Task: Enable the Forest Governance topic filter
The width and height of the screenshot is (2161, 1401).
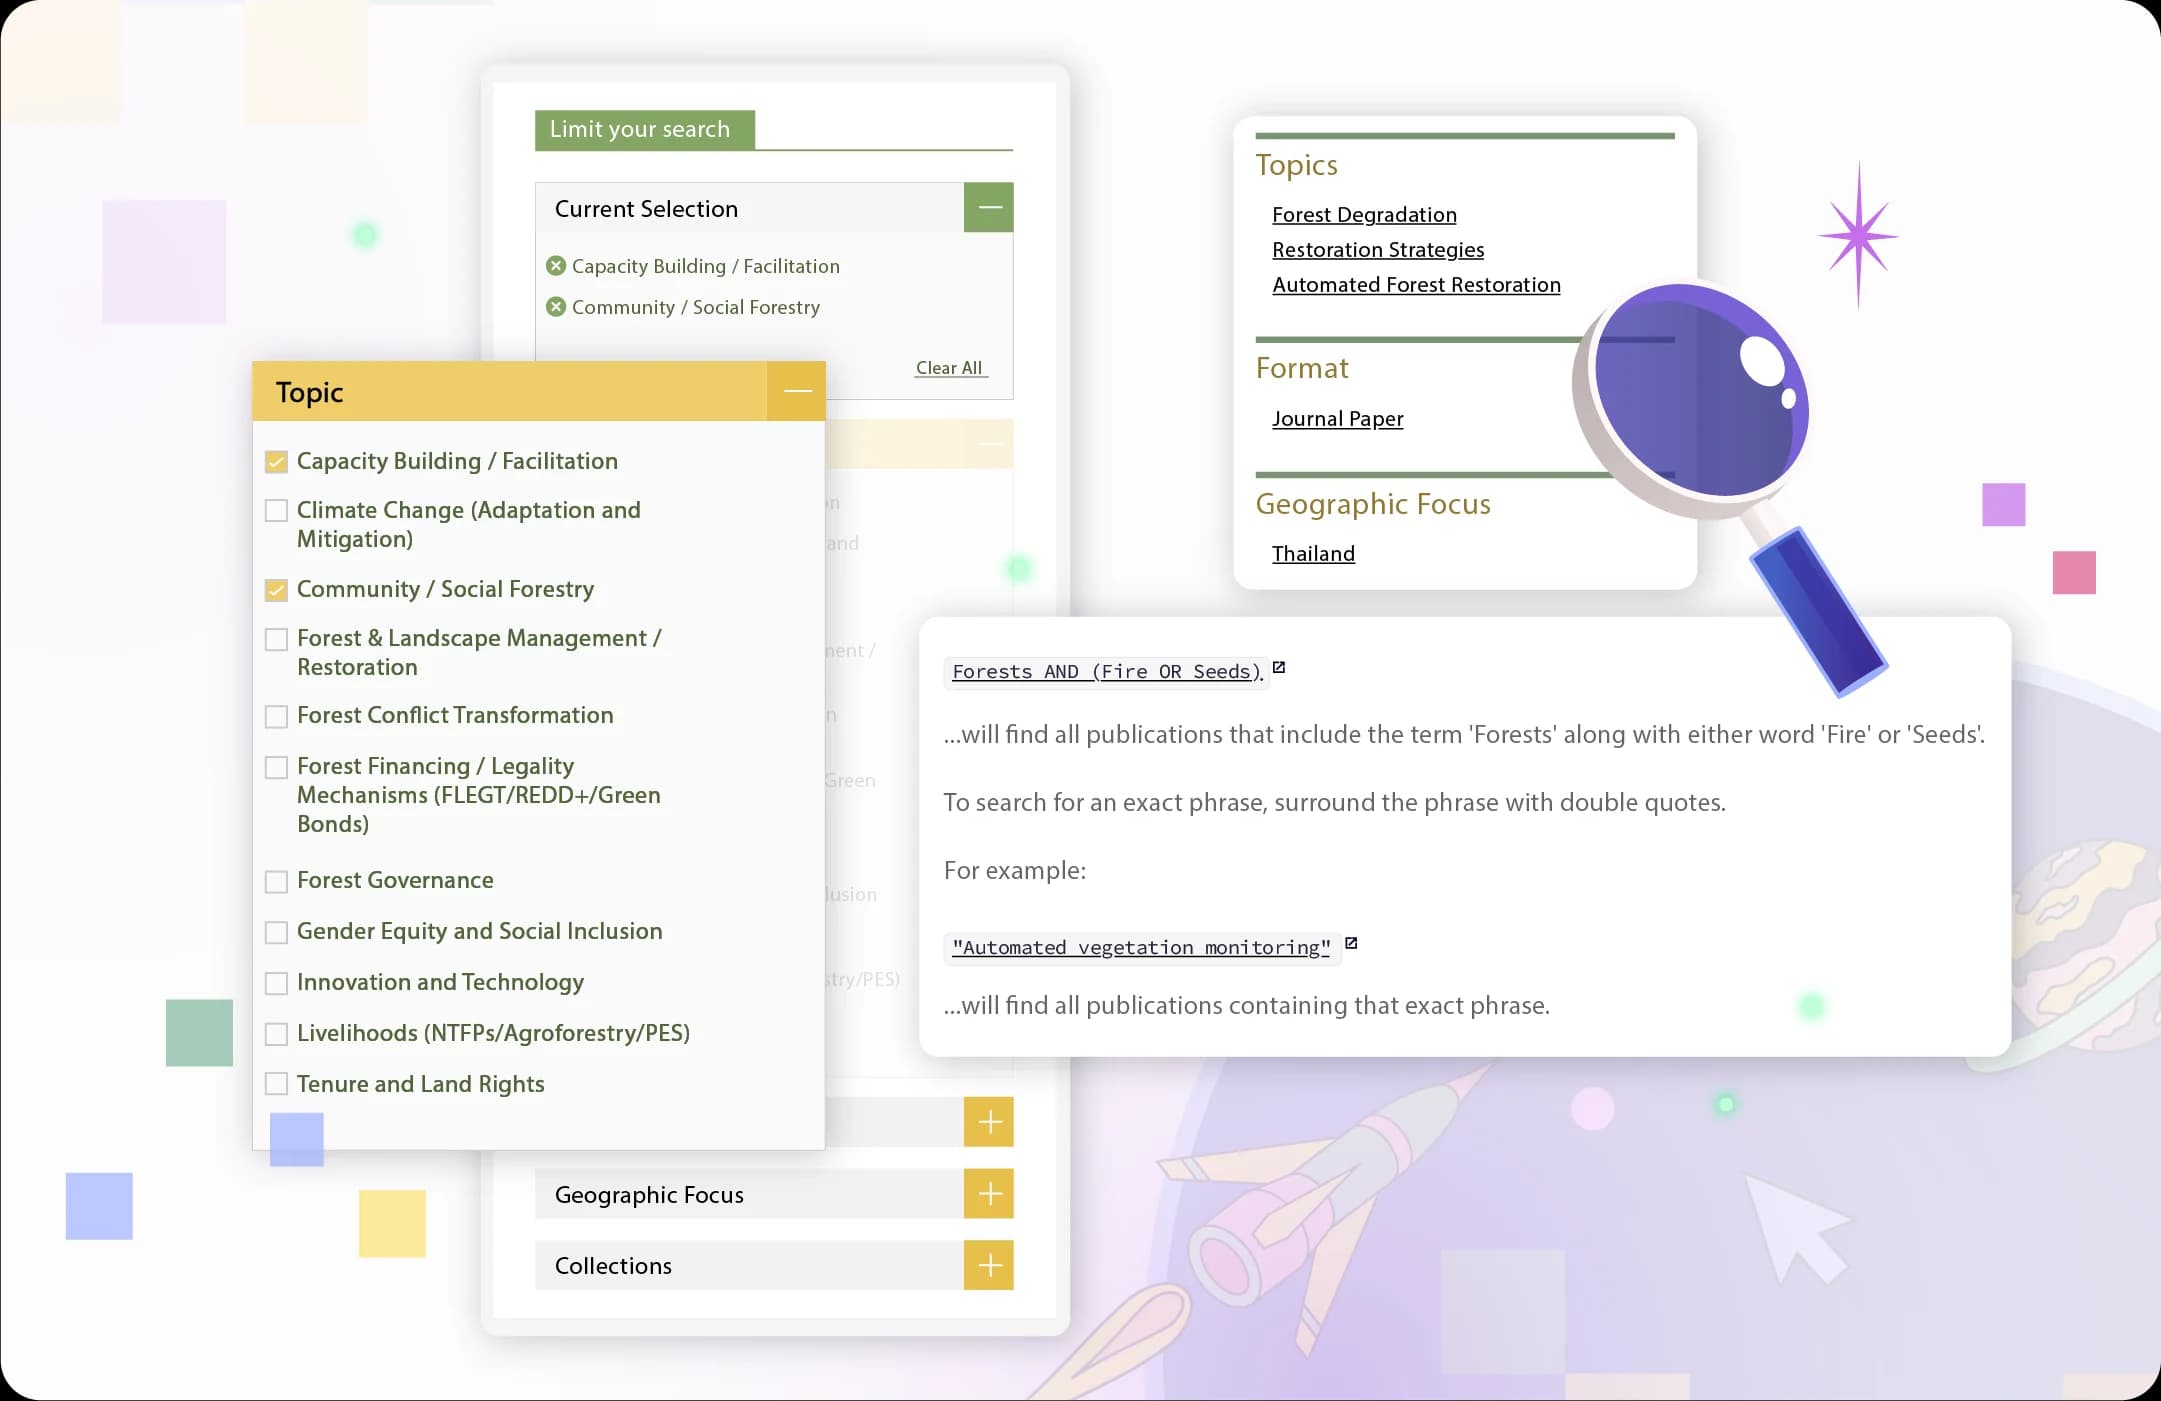Action: (275, 881)
